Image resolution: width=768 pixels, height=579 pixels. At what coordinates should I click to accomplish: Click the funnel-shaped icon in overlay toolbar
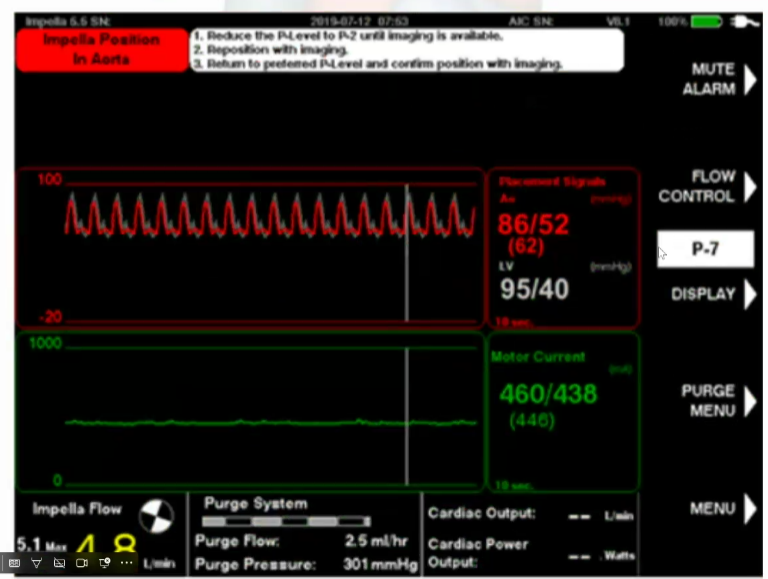[37, 563]
